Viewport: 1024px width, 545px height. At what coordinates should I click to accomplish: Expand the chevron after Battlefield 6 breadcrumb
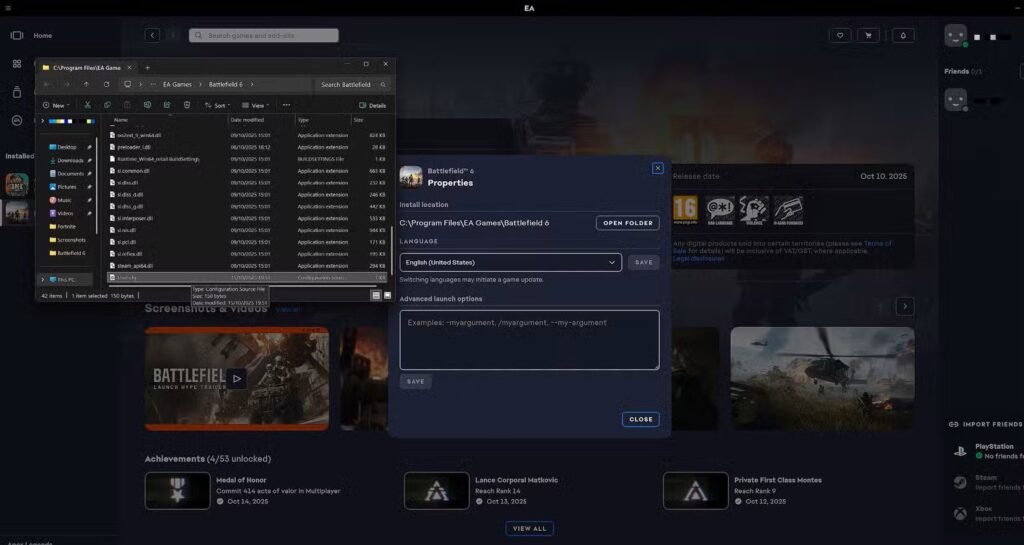[251, 84]
